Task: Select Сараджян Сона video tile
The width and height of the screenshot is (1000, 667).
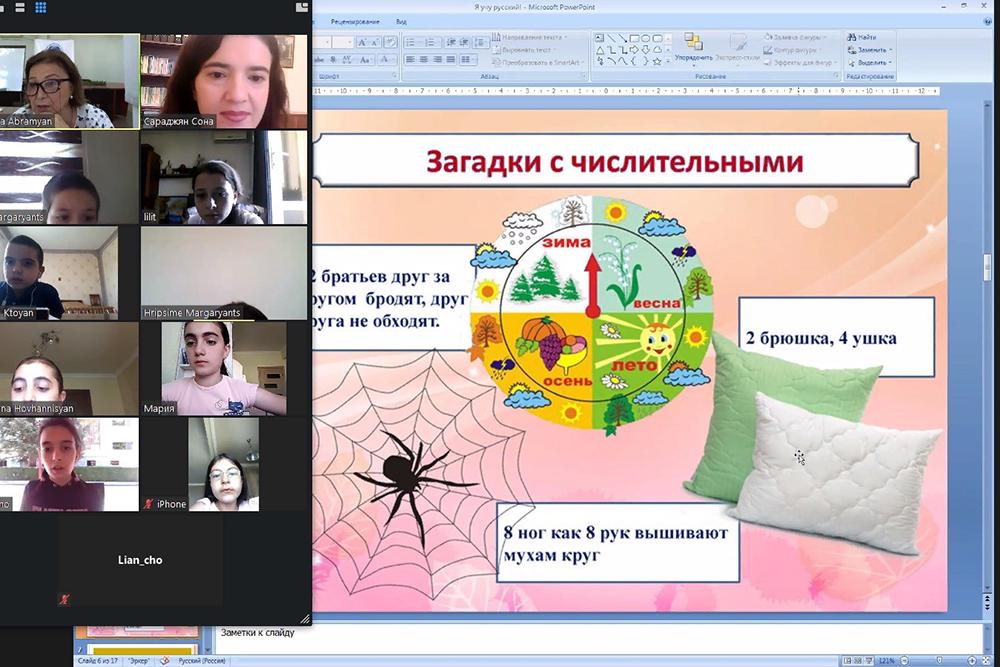Action: point(223,81)
